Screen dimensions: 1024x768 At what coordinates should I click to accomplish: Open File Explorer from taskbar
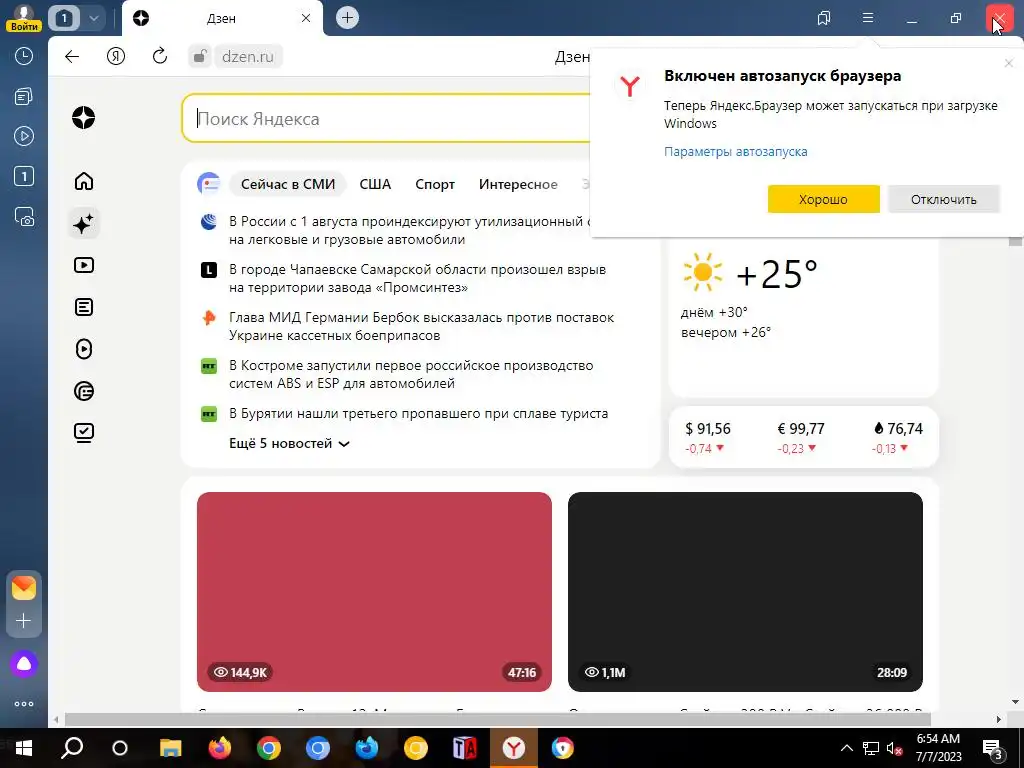click(170, 748)
